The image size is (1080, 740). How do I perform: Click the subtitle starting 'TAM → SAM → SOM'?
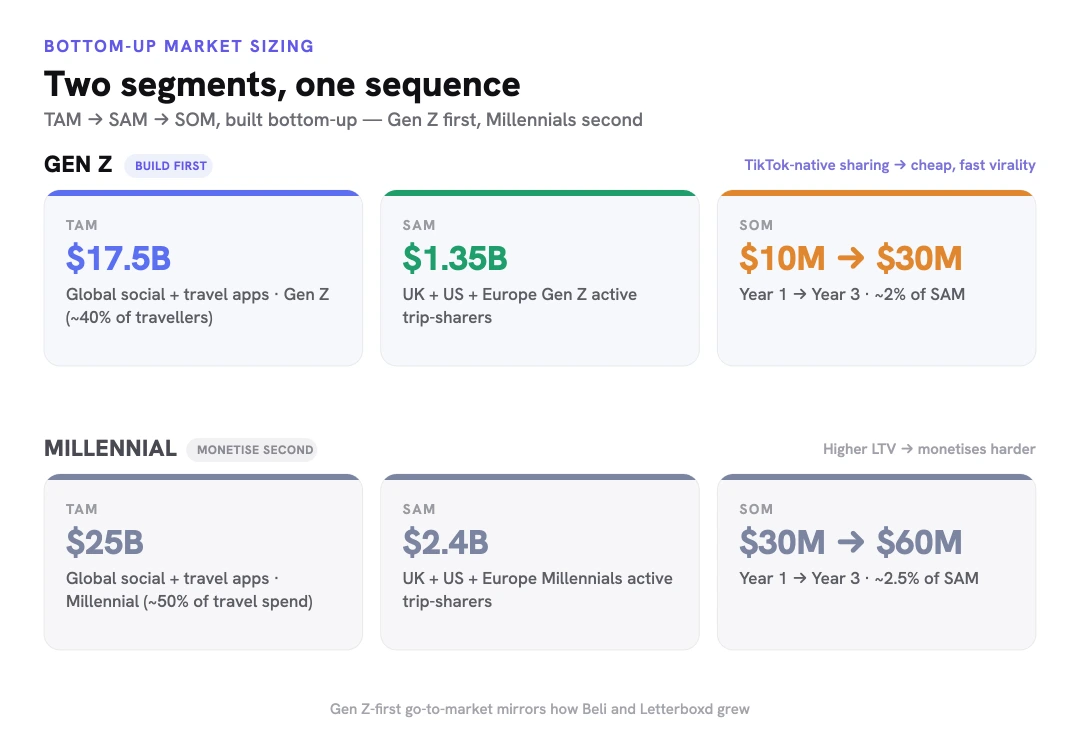[x=343, y=120]
